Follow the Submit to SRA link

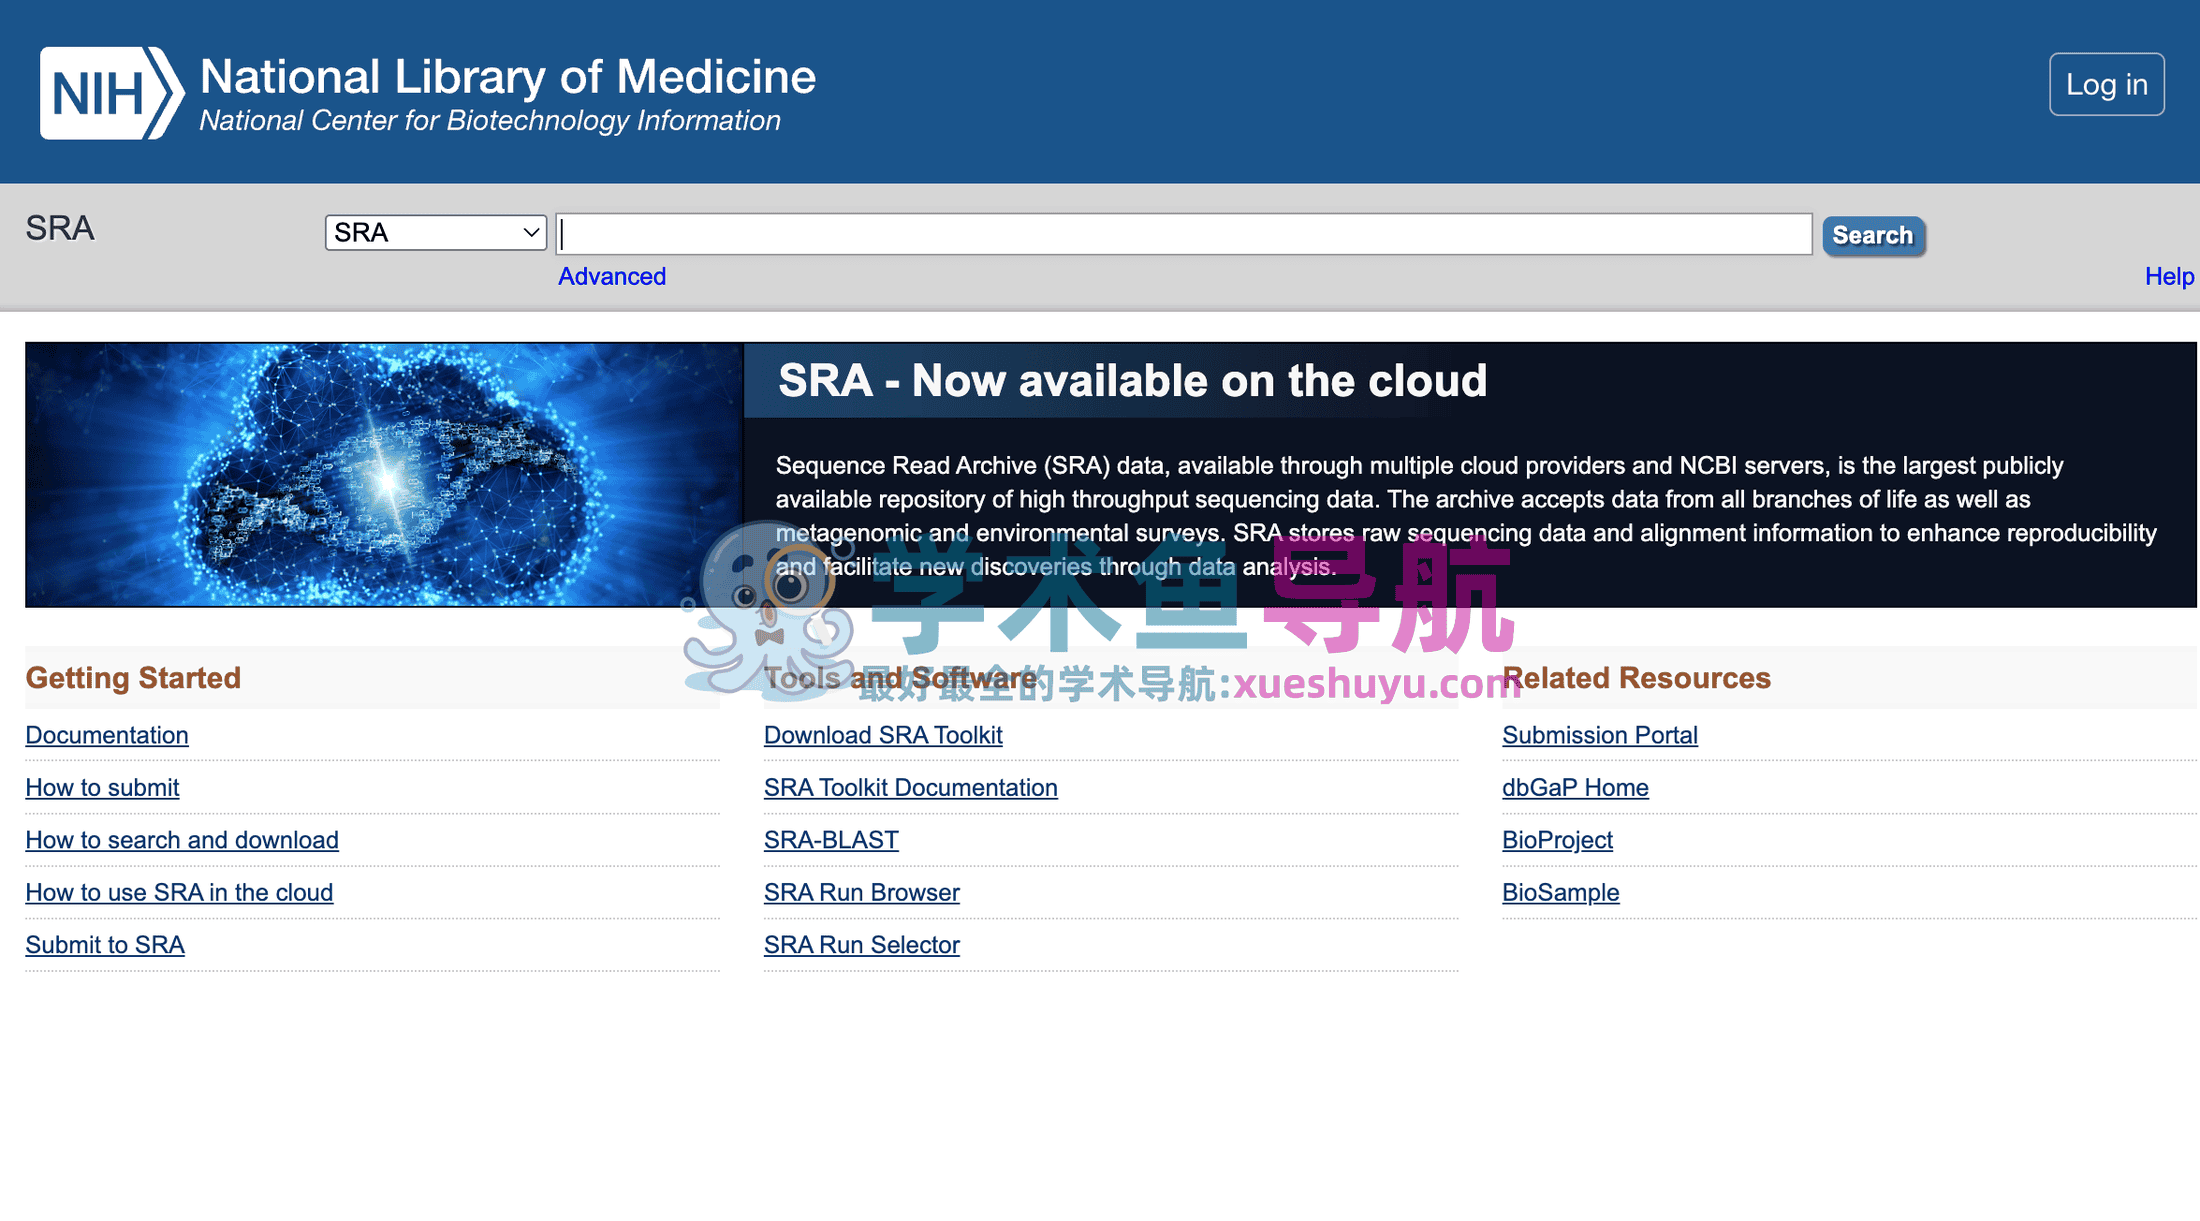105,945
